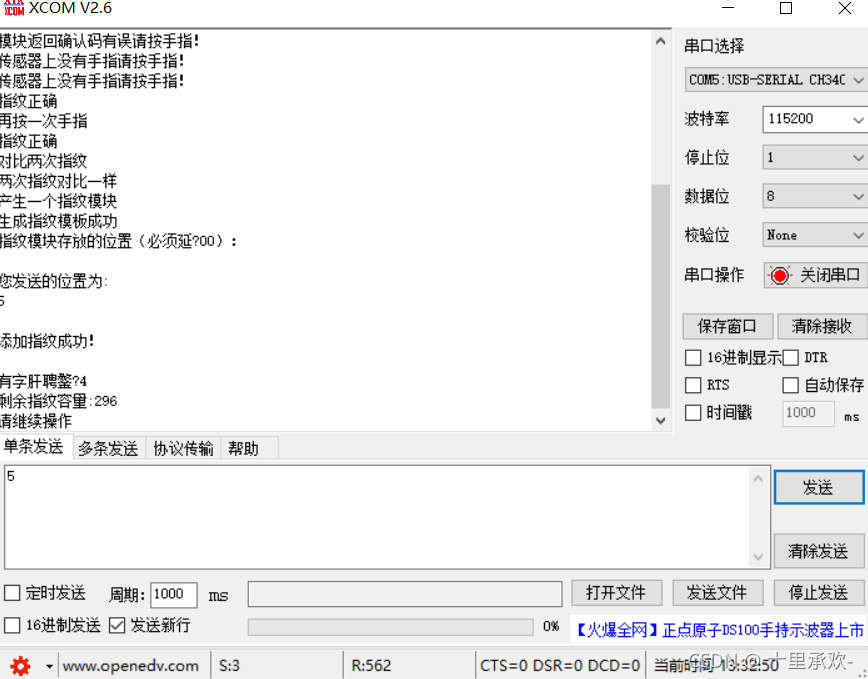The width and height of the screenshot is (868, 679).
Task: Maximize the XCOM window
Action: (786, 8)
